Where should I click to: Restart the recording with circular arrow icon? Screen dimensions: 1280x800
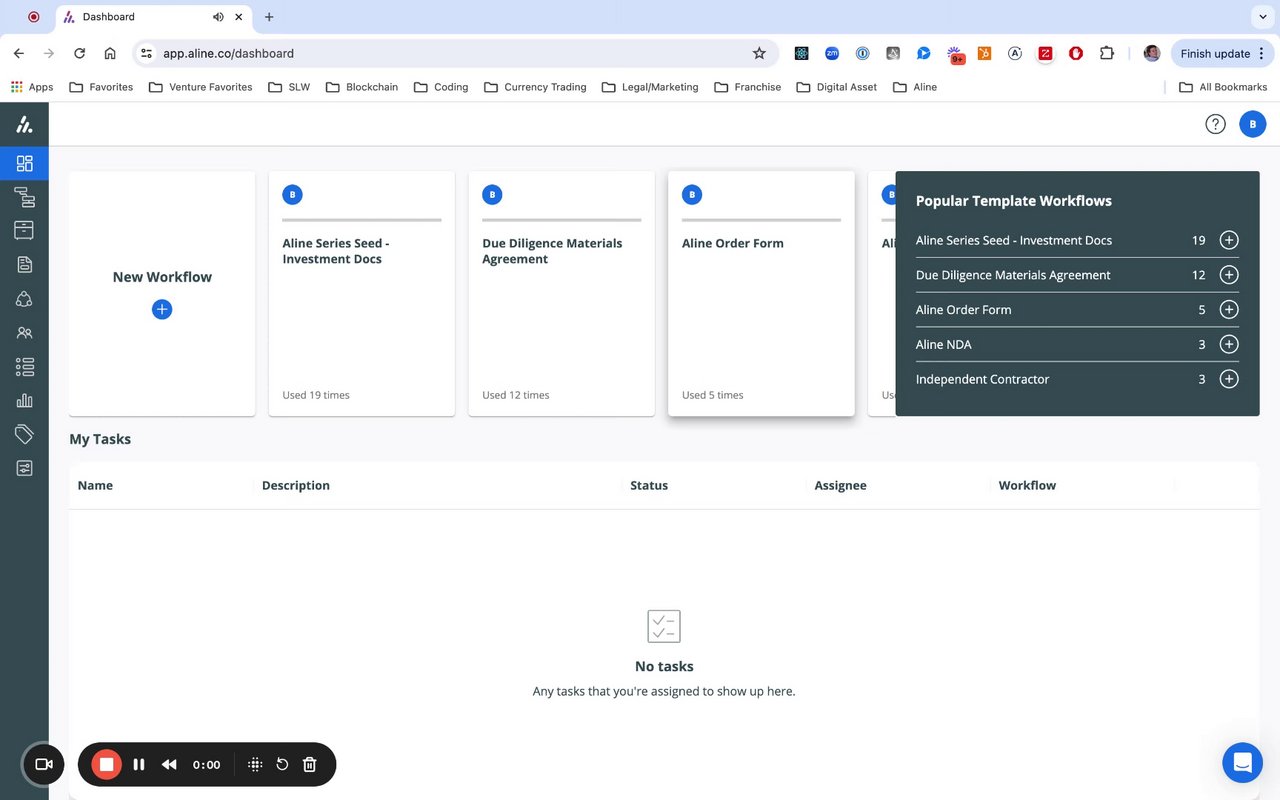click(282, 765)
